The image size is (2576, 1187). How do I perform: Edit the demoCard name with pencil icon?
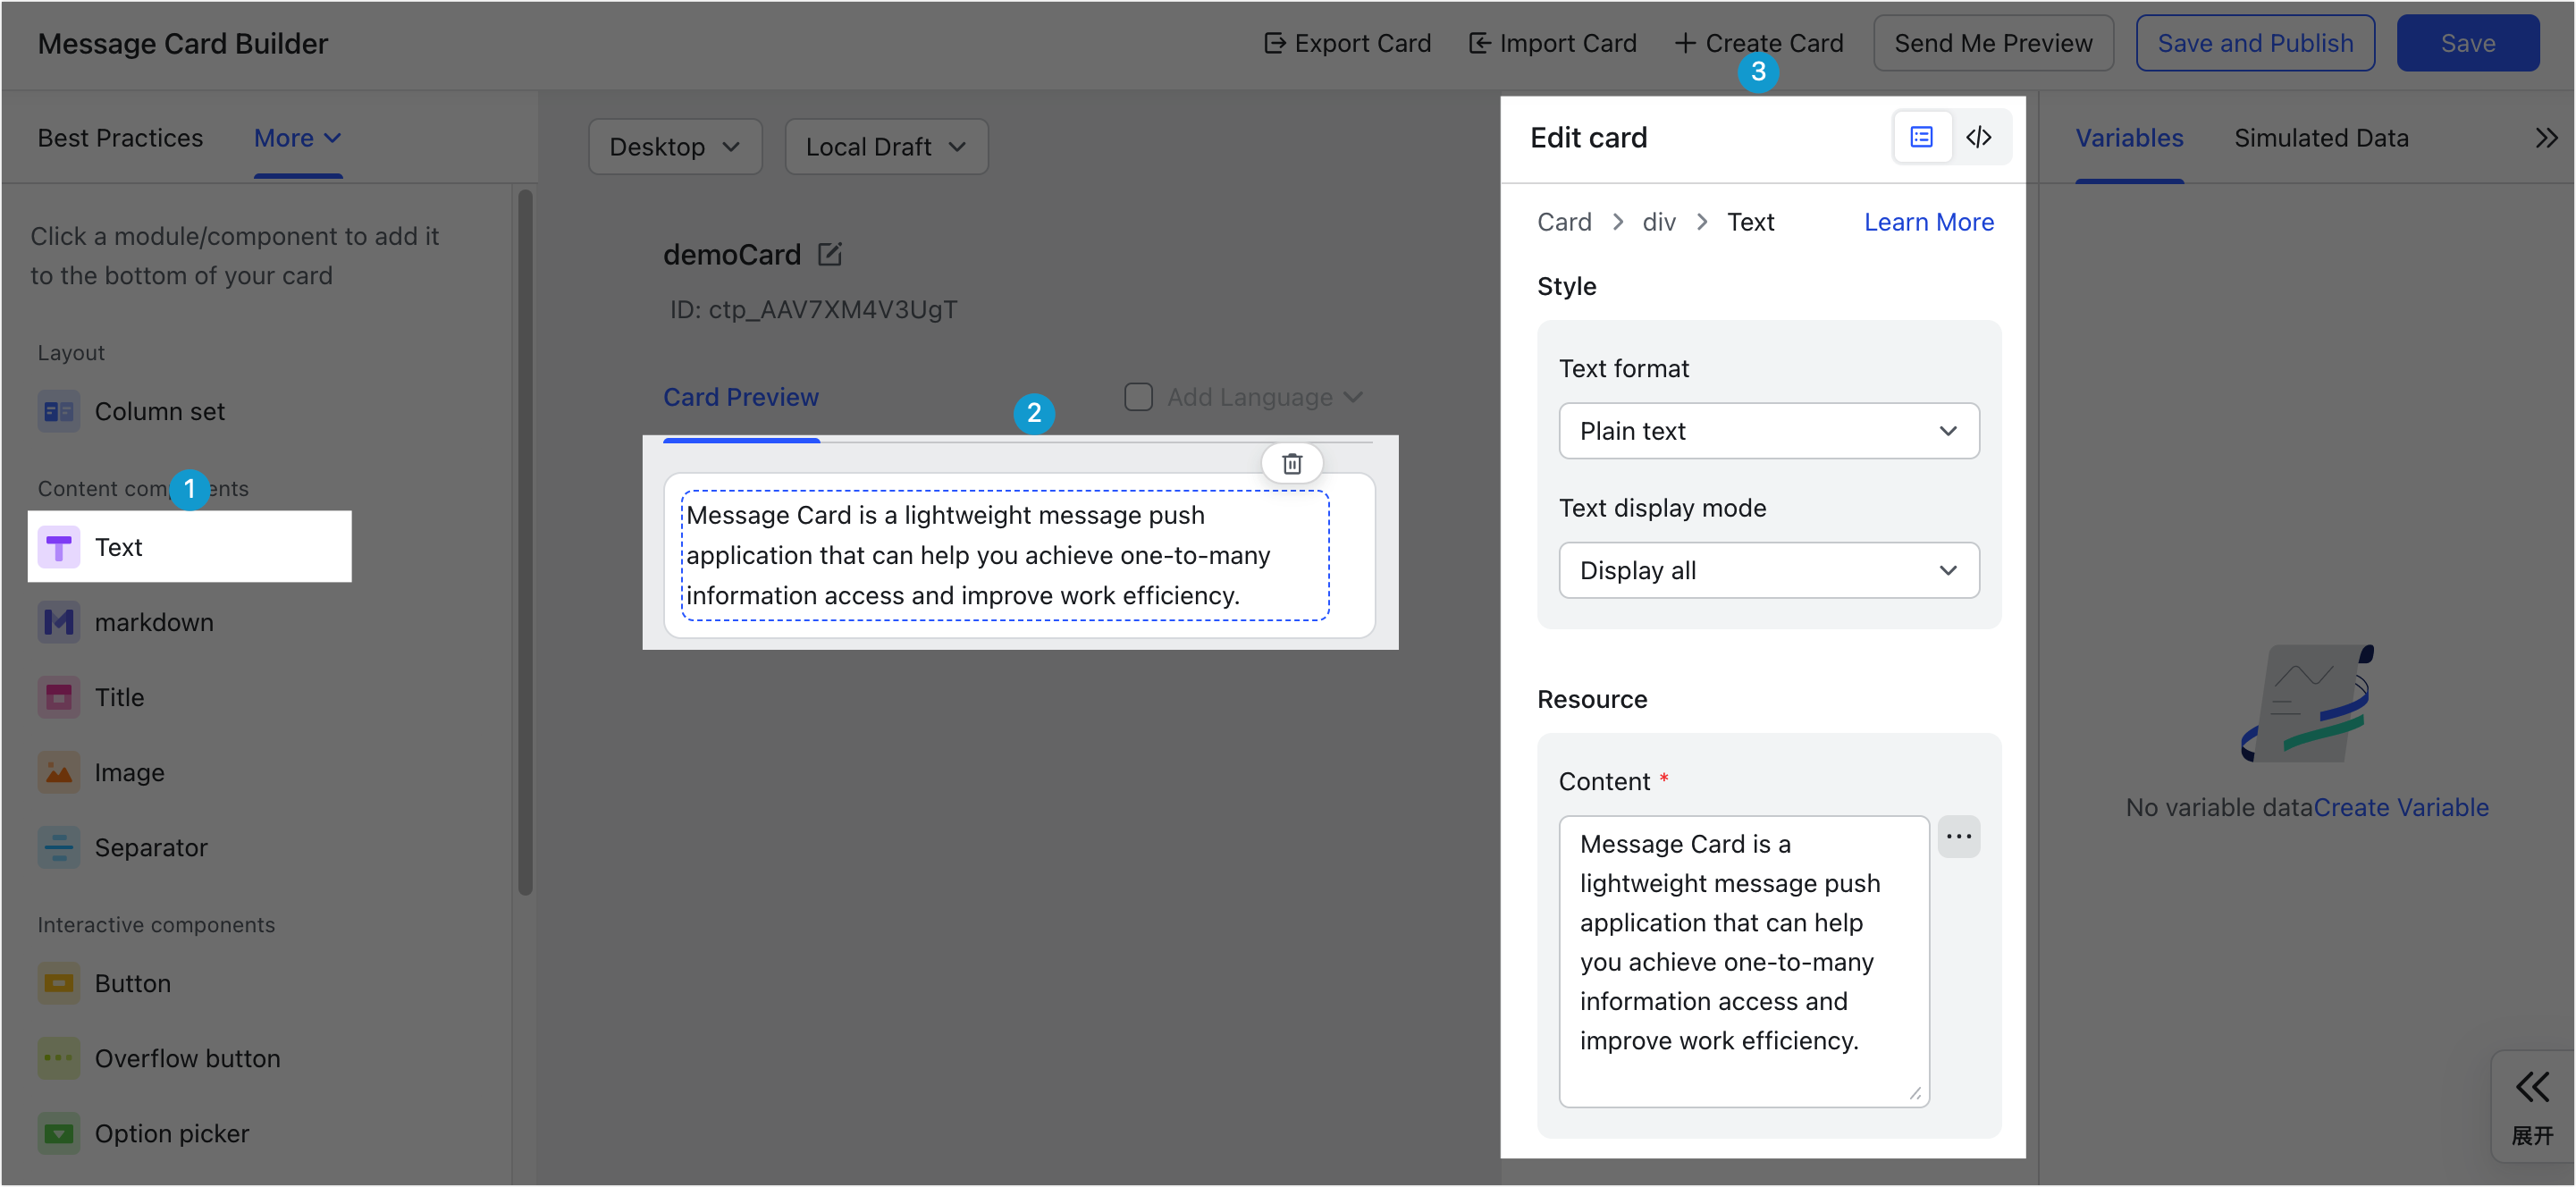pos(830,254)
